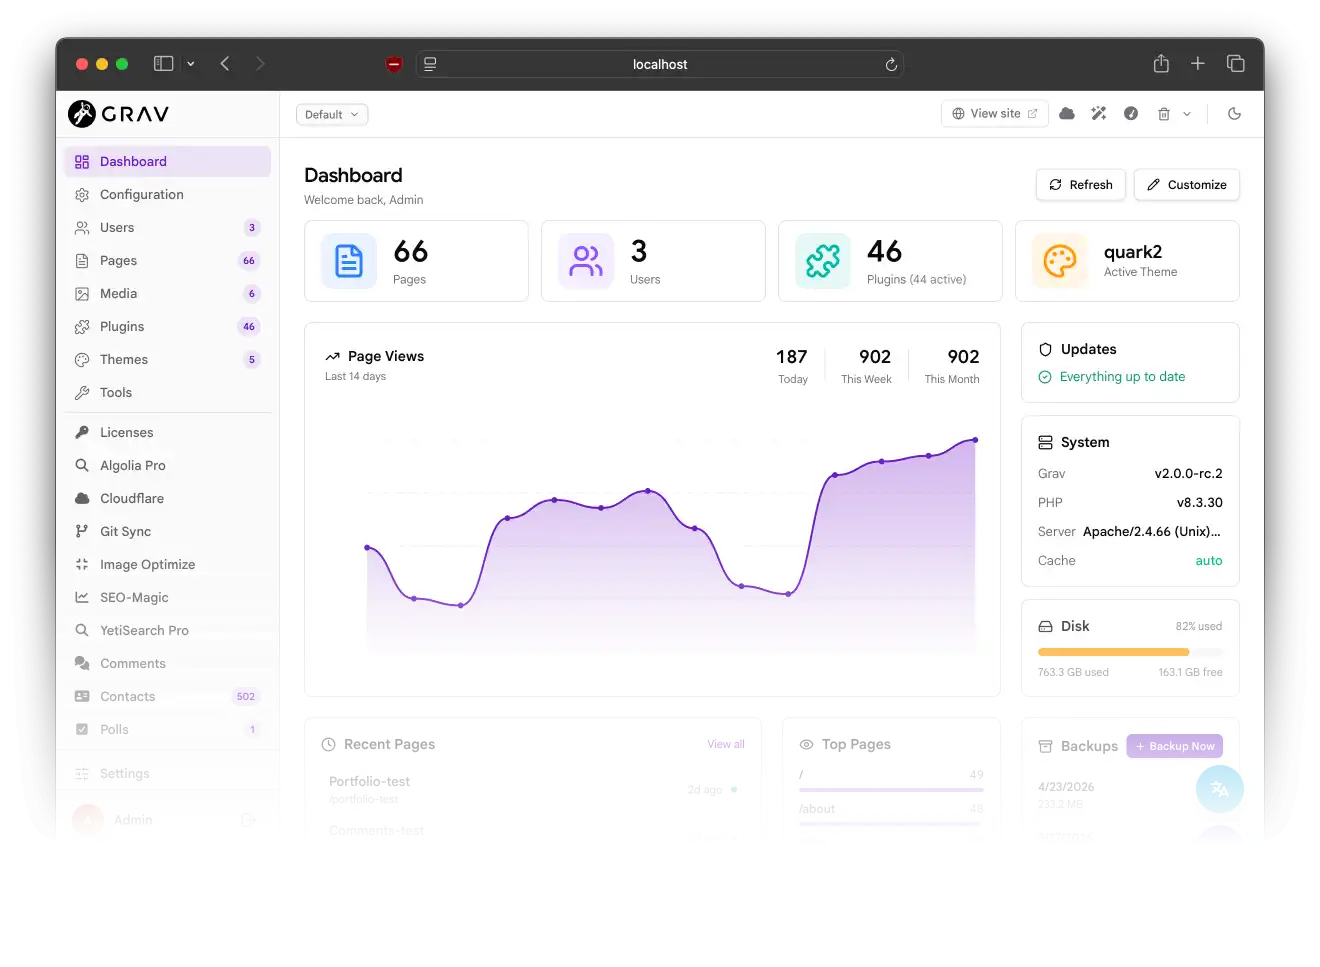
Task: Expand the trash can options chevron
Action: click(1187, 114)
